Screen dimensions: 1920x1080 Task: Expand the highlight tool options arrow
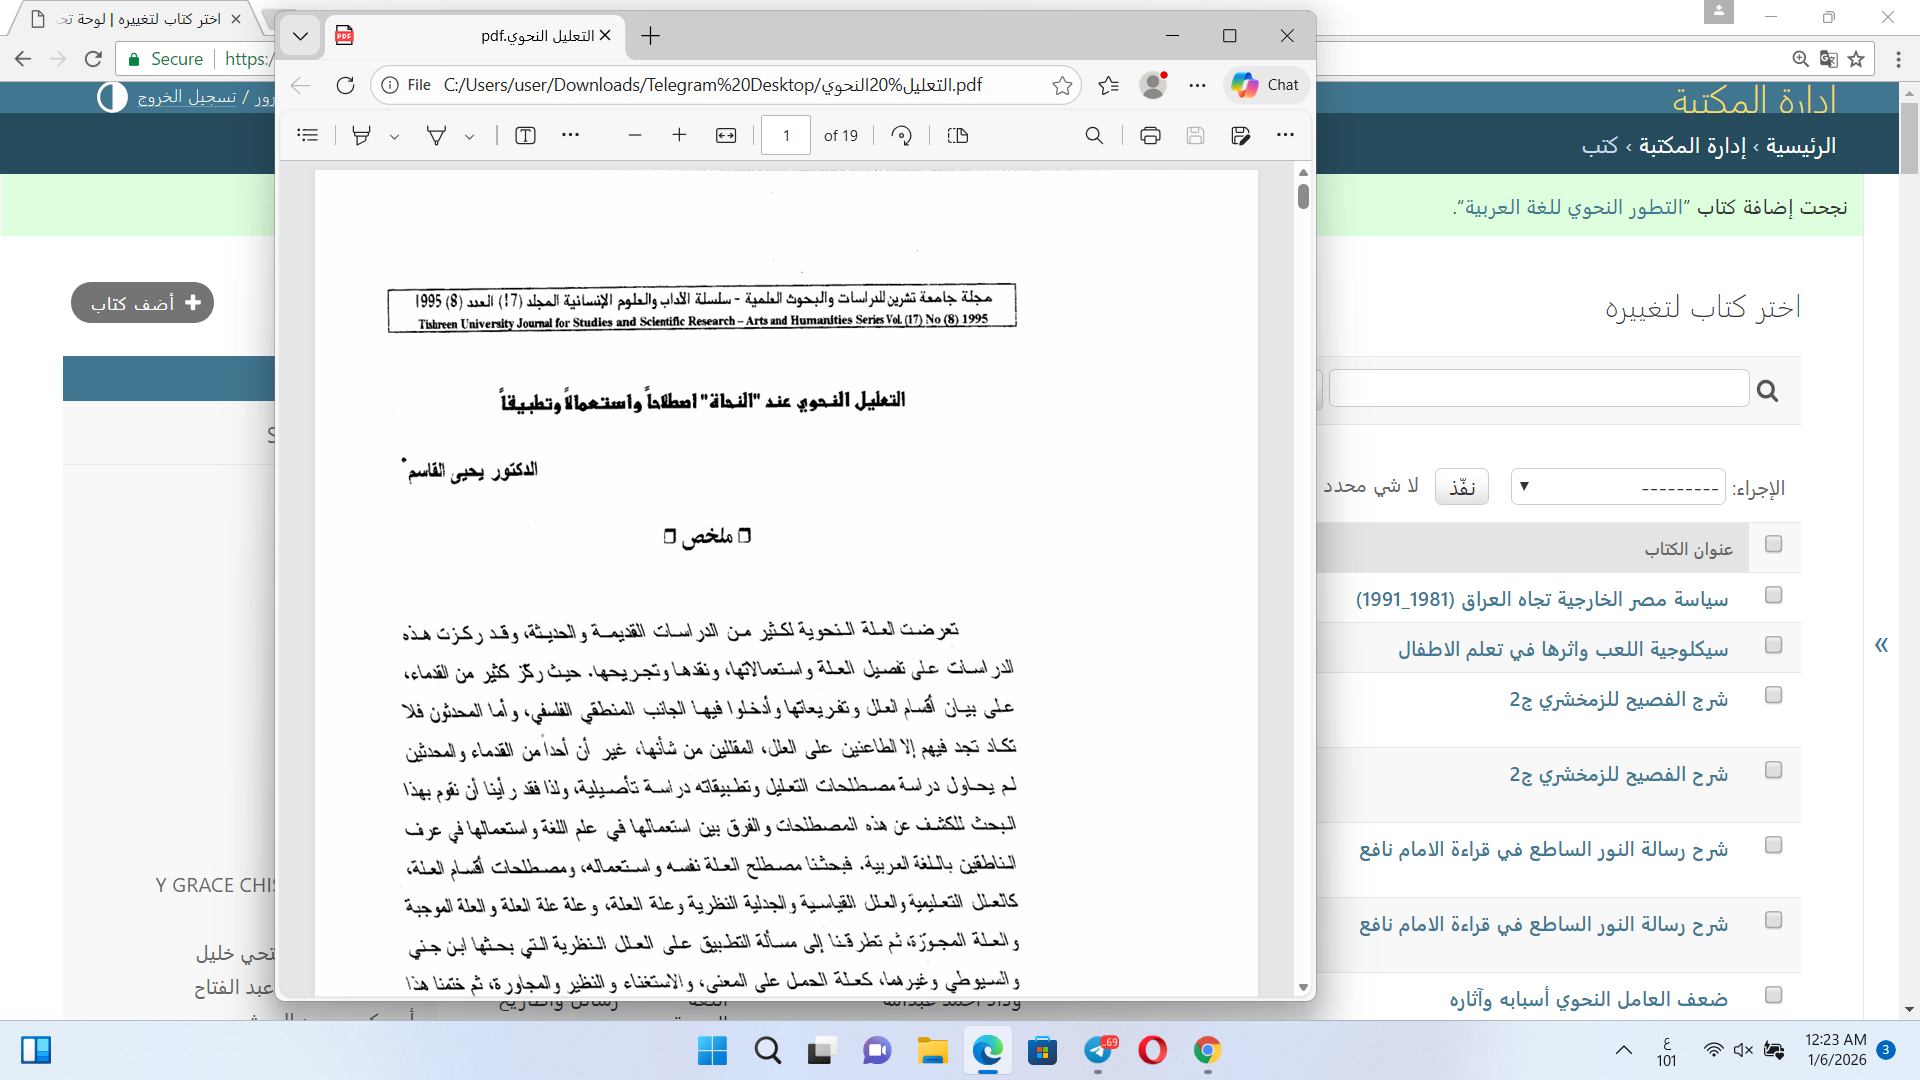[395, 137]
